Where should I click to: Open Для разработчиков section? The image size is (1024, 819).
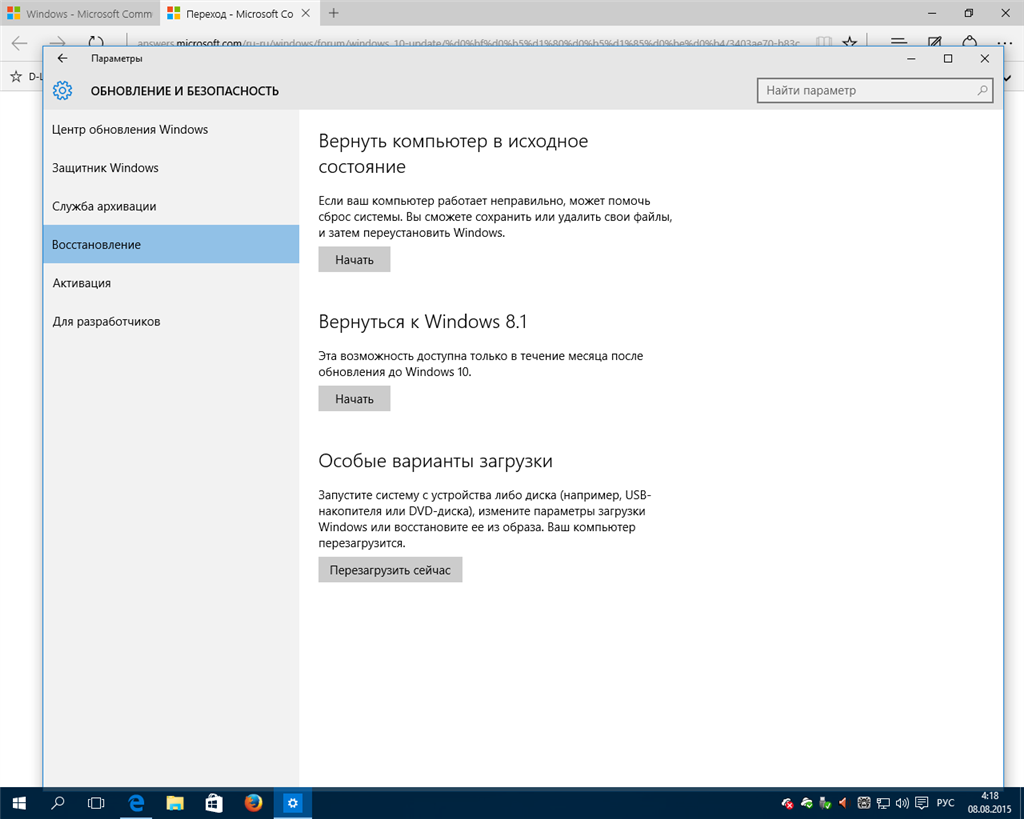click(171, 321)
